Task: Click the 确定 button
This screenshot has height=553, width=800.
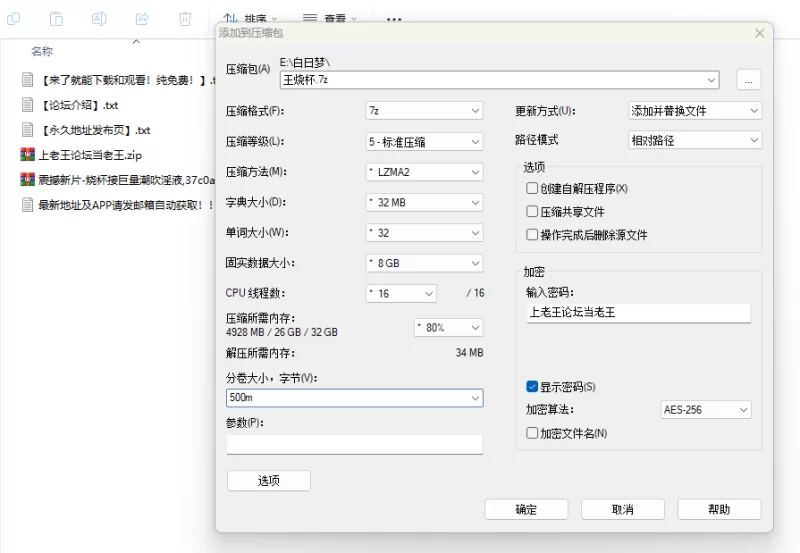Action: pos(526,509)
